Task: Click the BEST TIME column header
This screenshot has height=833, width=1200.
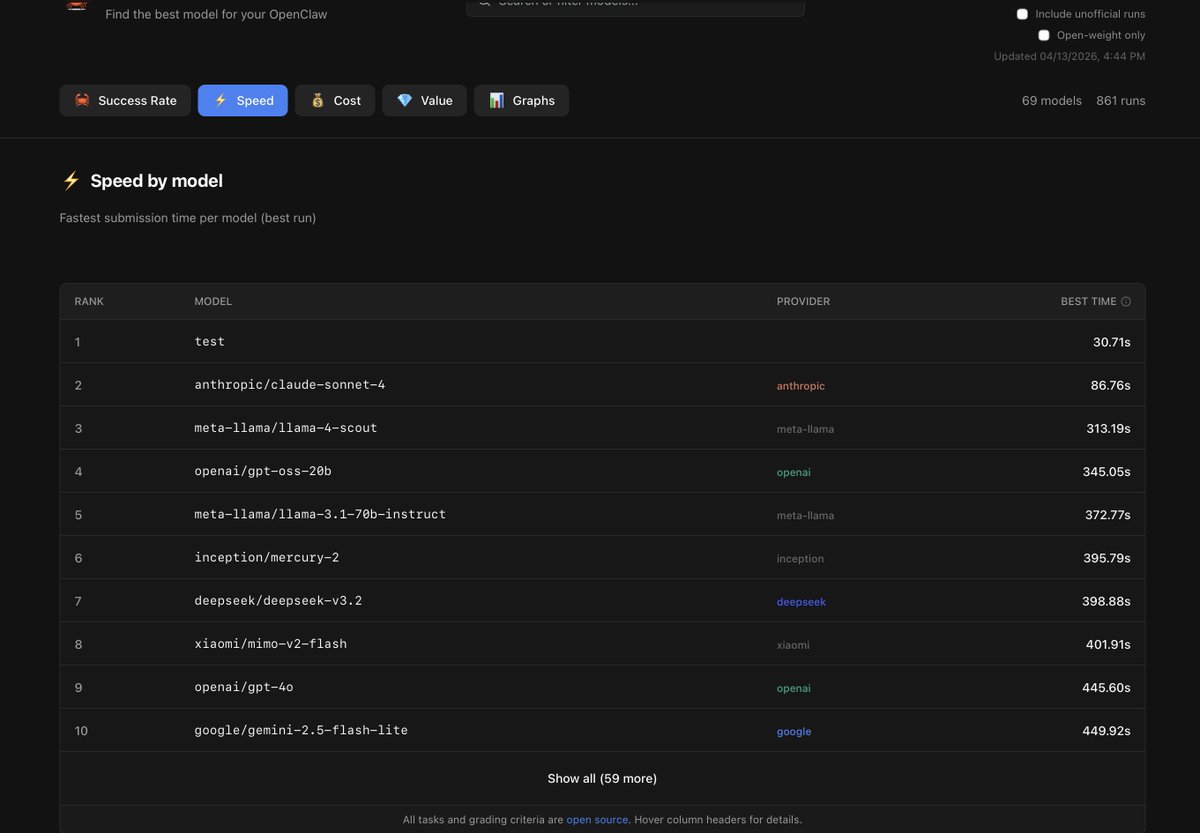Action: (x=1088, y=301)
